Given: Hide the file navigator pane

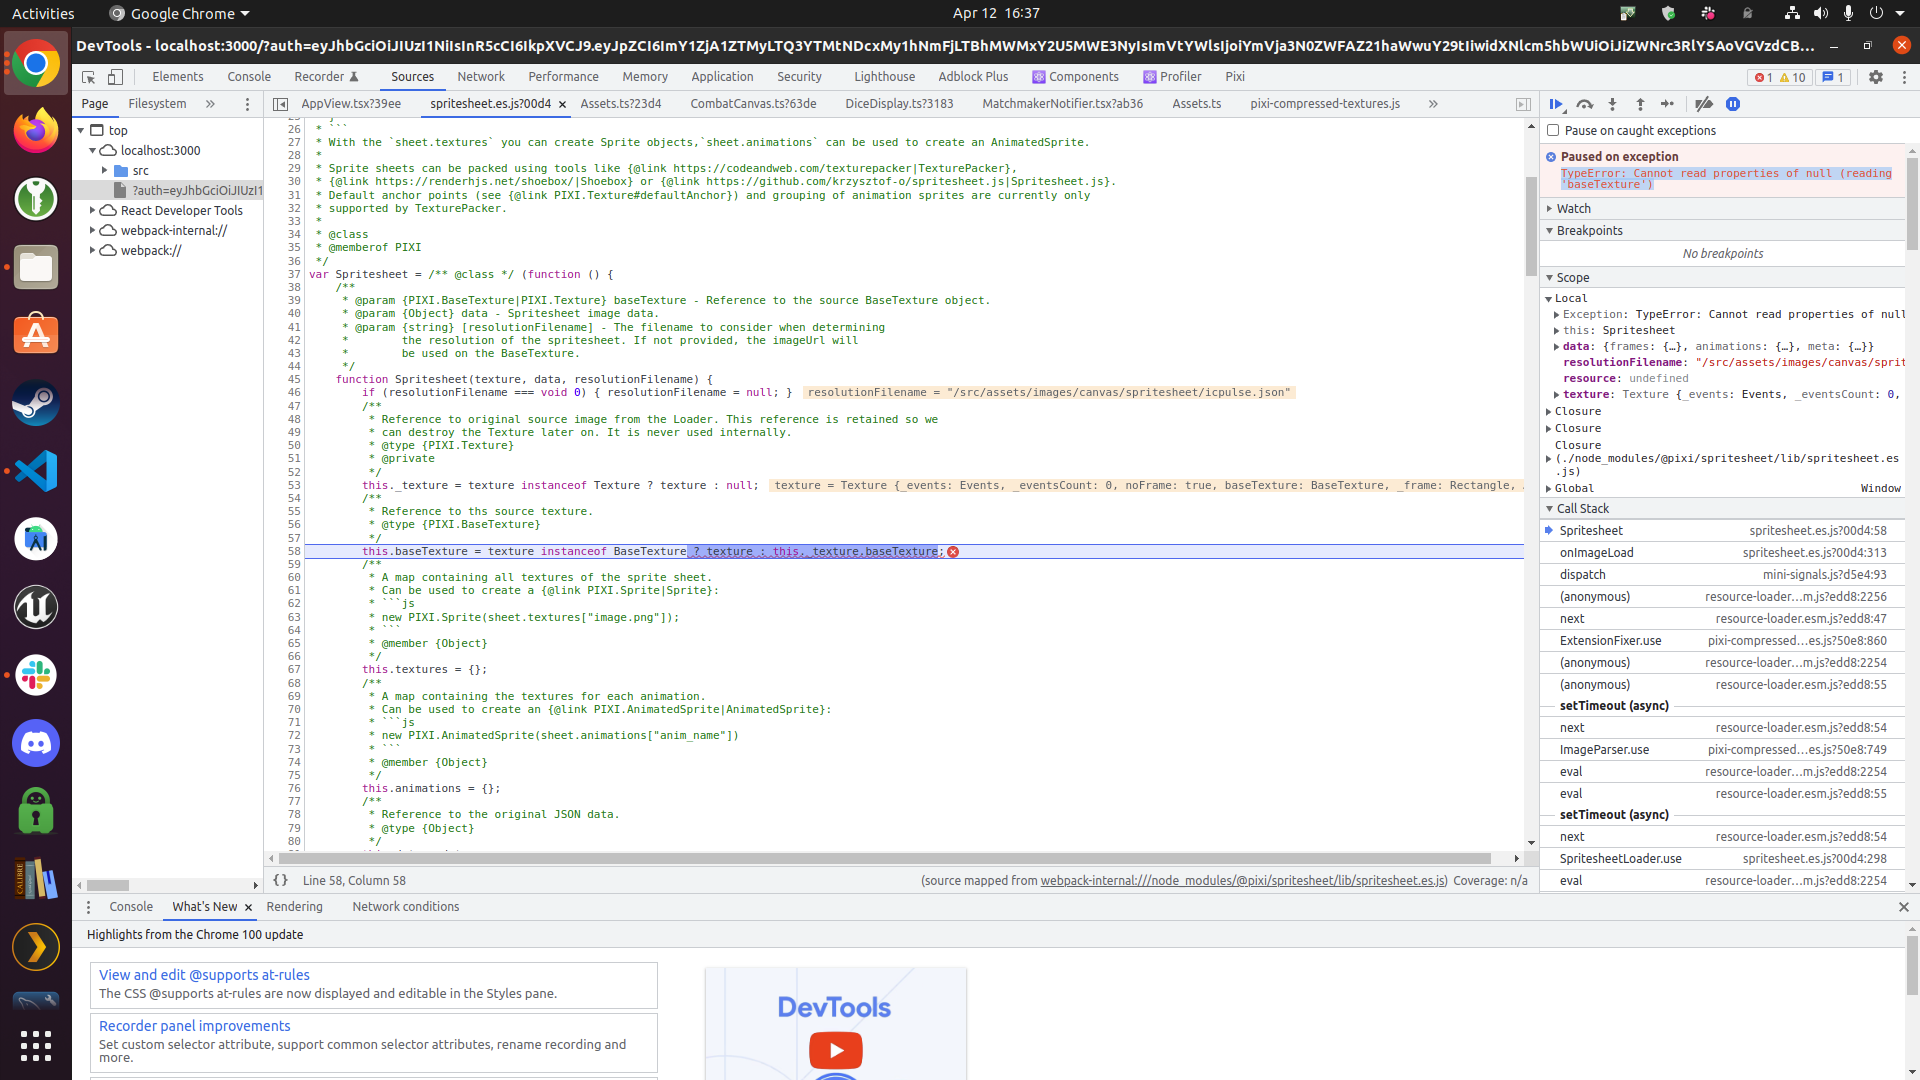Looking at the screenshot, I should click(280, 104).
